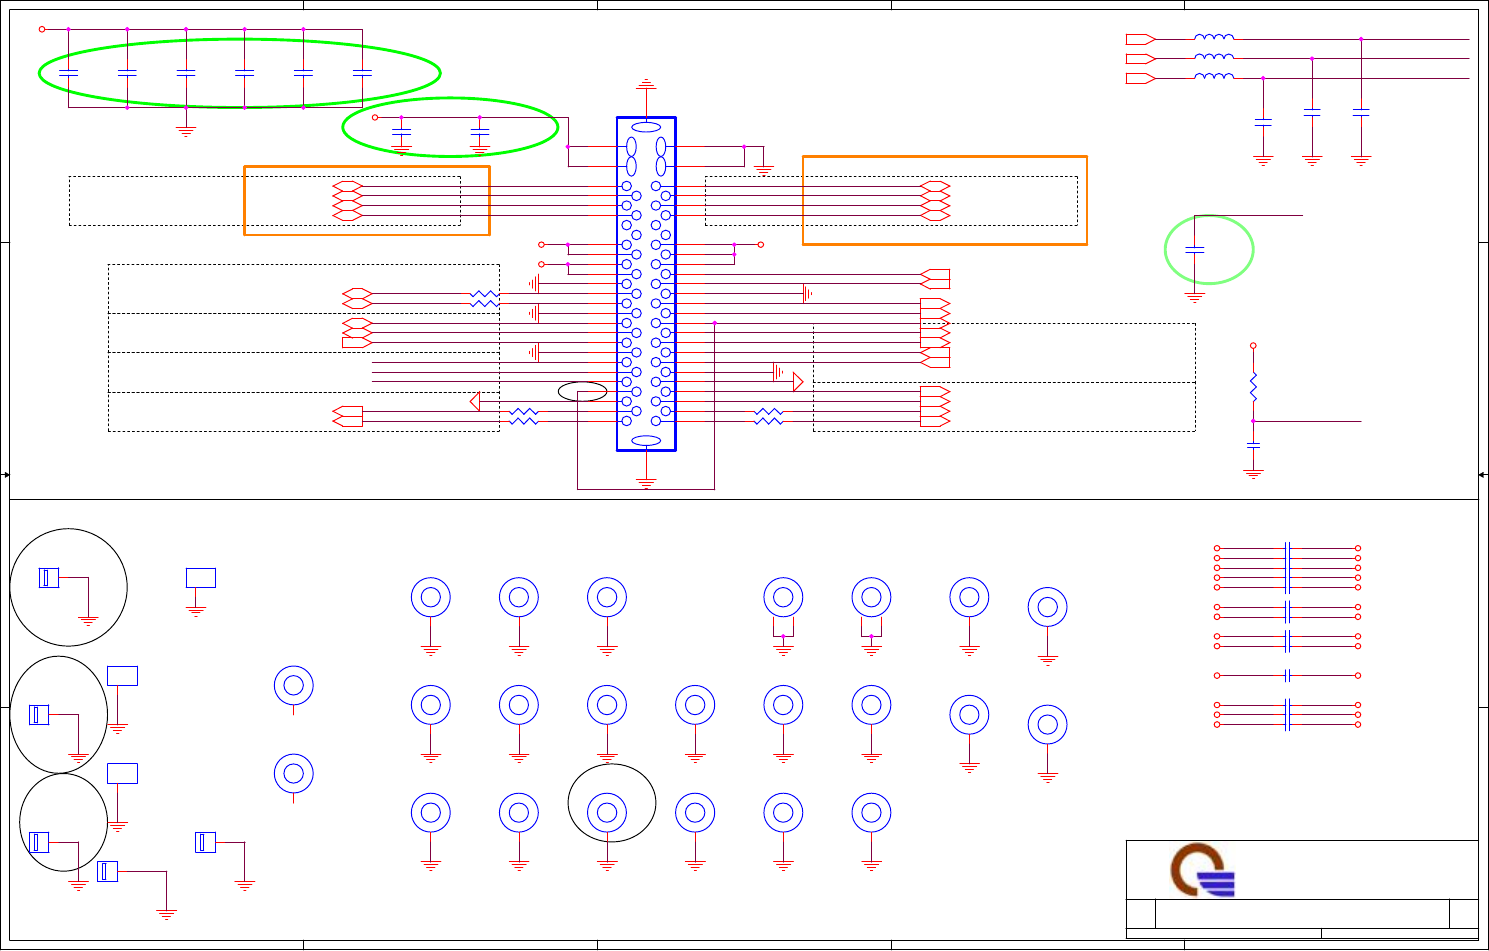Click the red open terminal circle at capacitor bank rail
The image size is (1489, 951).
coord(42,29)
